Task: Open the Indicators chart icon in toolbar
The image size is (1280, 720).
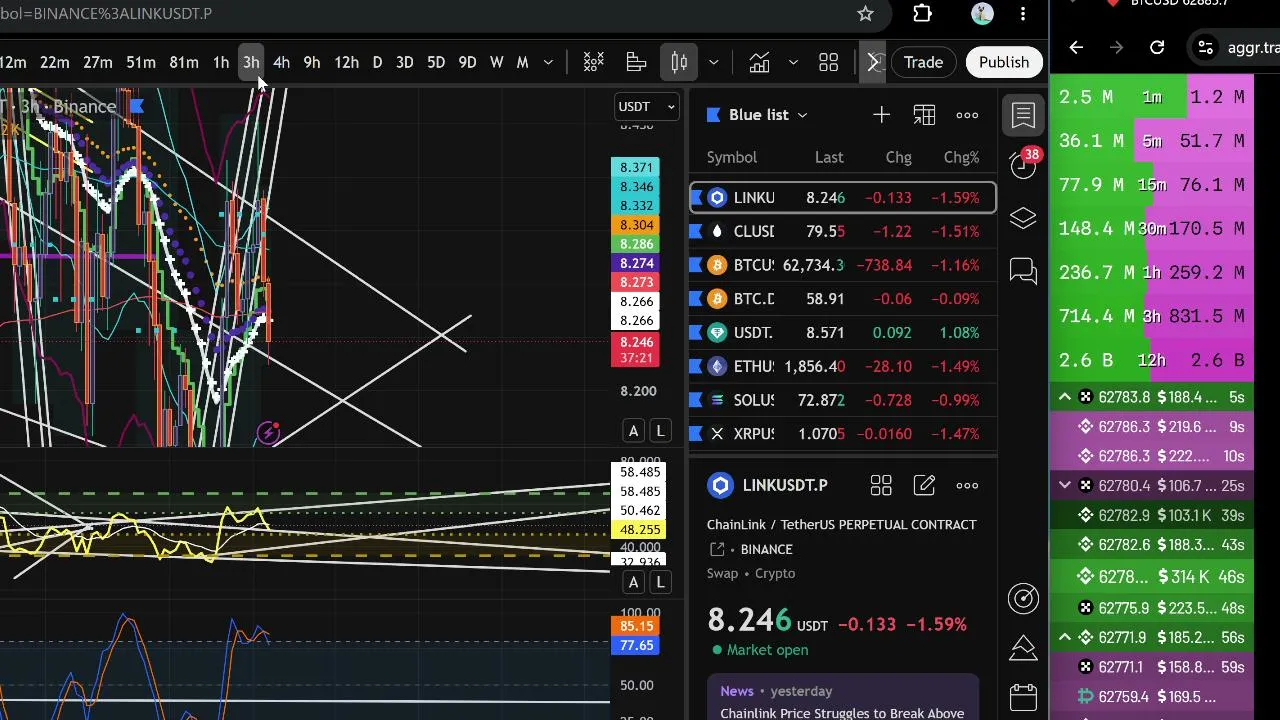Action: 759,63
